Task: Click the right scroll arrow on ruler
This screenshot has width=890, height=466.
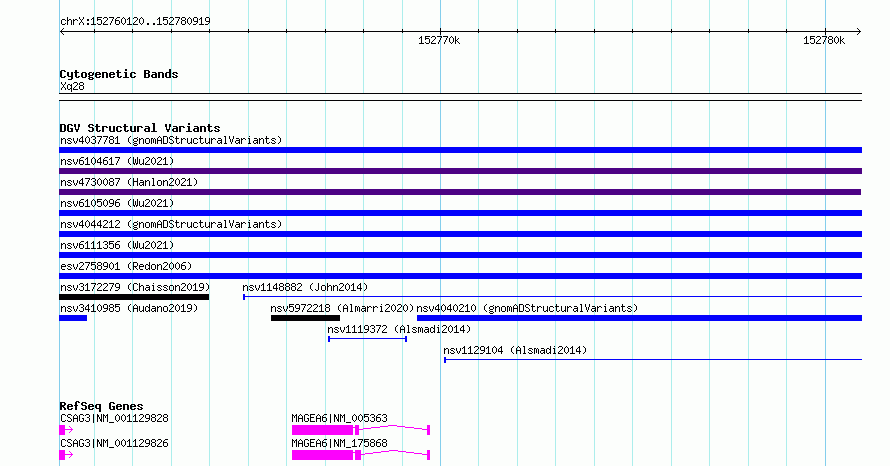Action: point(858,32)
